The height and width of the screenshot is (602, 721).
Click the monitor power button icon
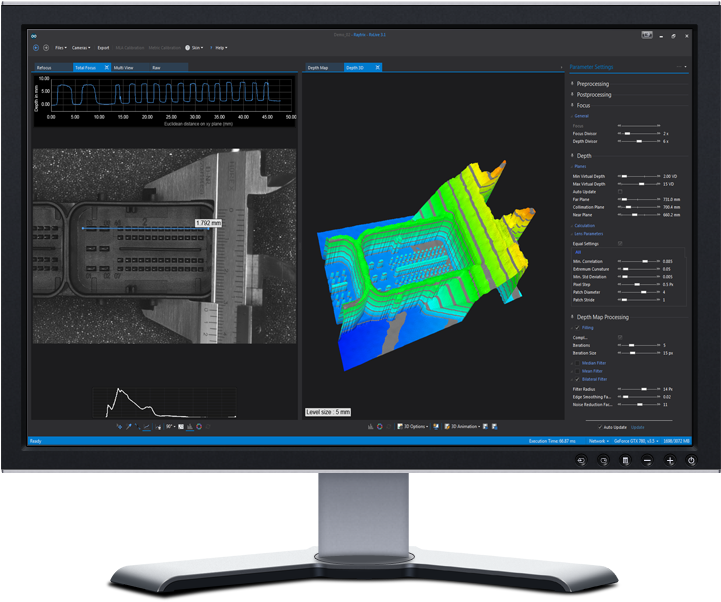click(x=691, y=461)
